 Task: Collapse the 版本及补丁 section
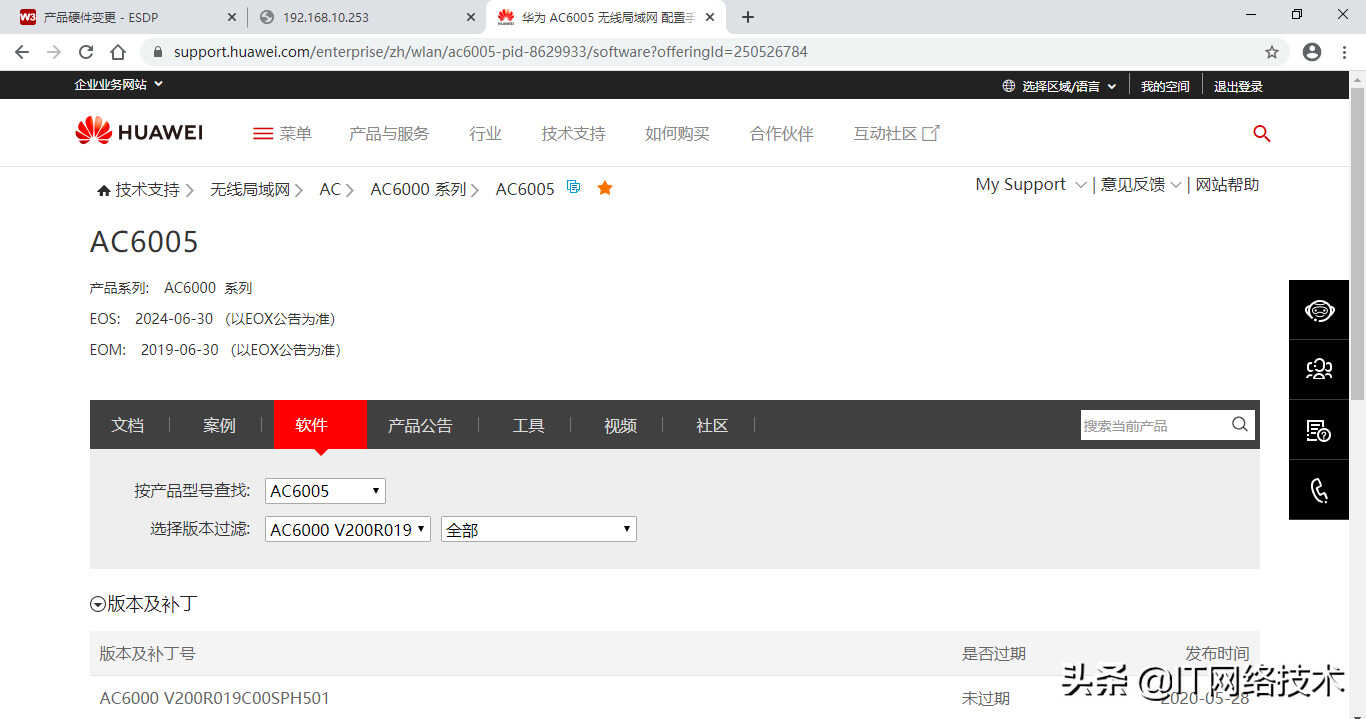click(x=98, y=604)
